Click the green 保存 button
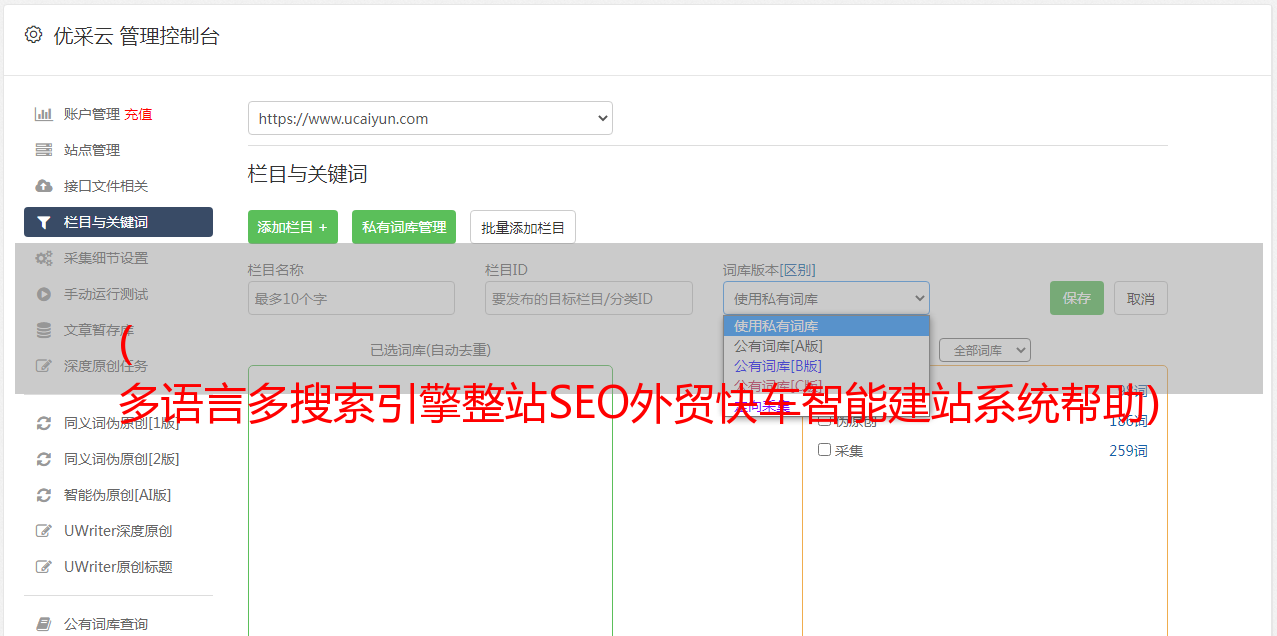 point(1077,298)
